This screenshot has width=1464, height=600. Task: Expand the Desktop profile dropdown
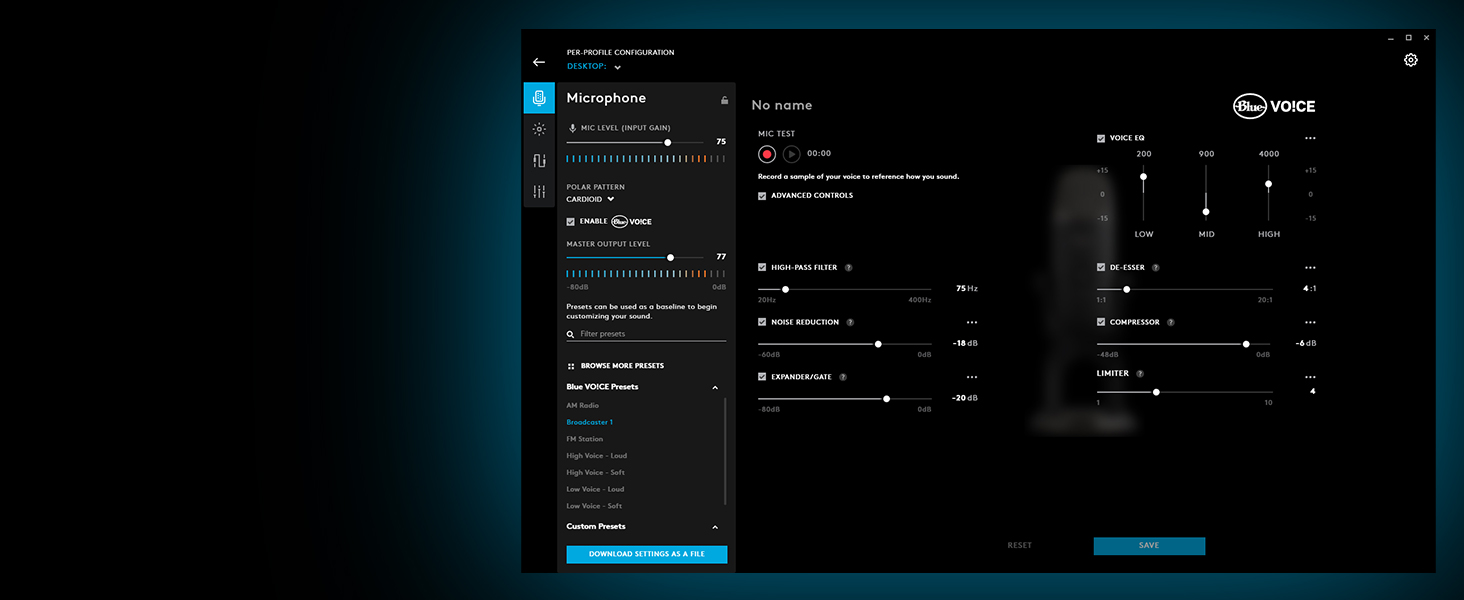(617, 68)
